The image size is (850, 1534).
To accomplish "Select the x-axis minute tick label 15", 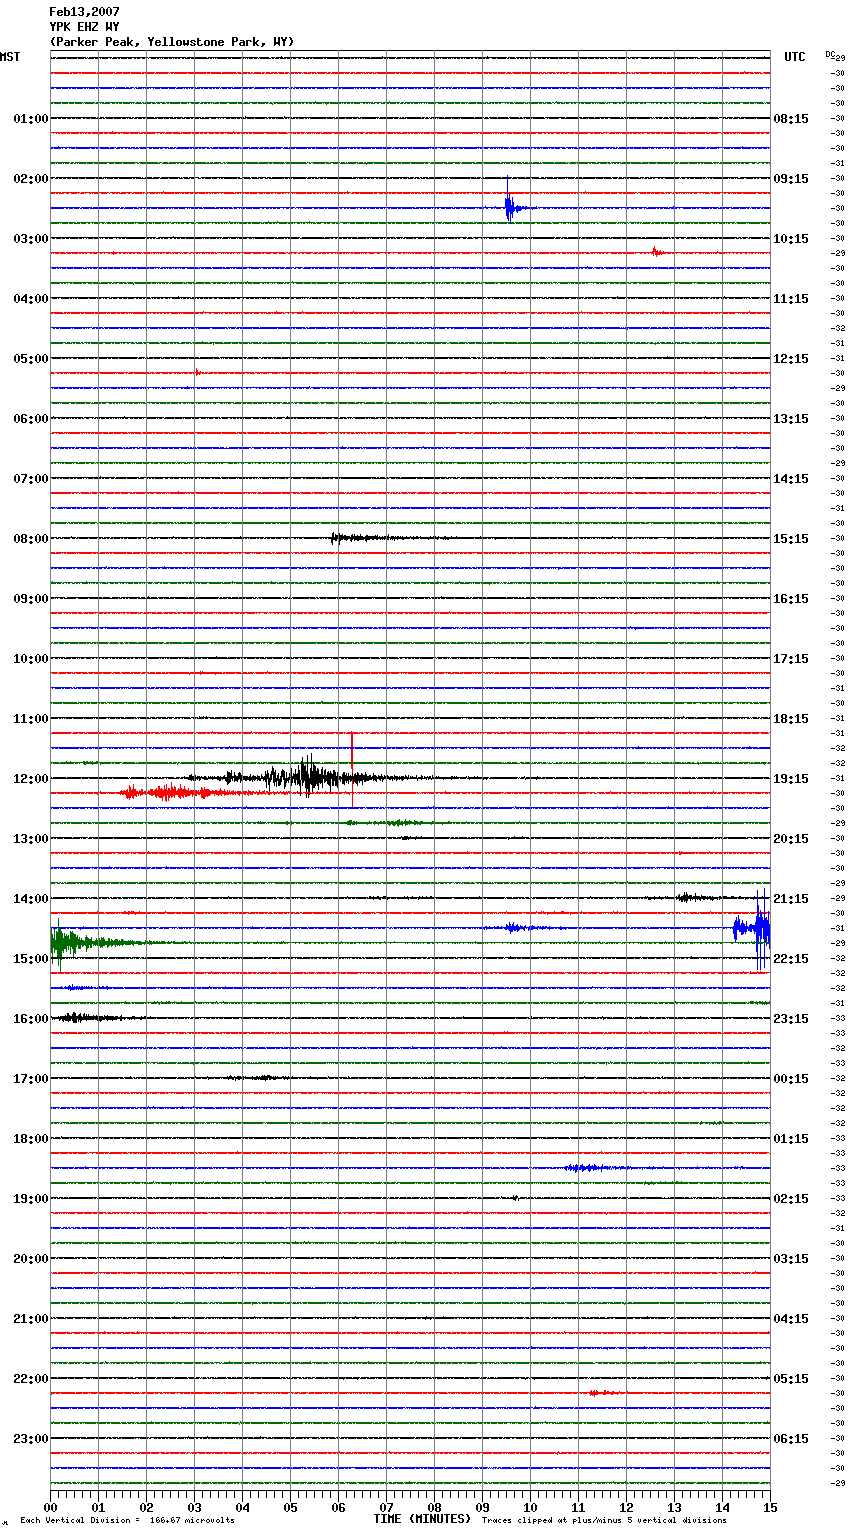I will (770, 1507).
